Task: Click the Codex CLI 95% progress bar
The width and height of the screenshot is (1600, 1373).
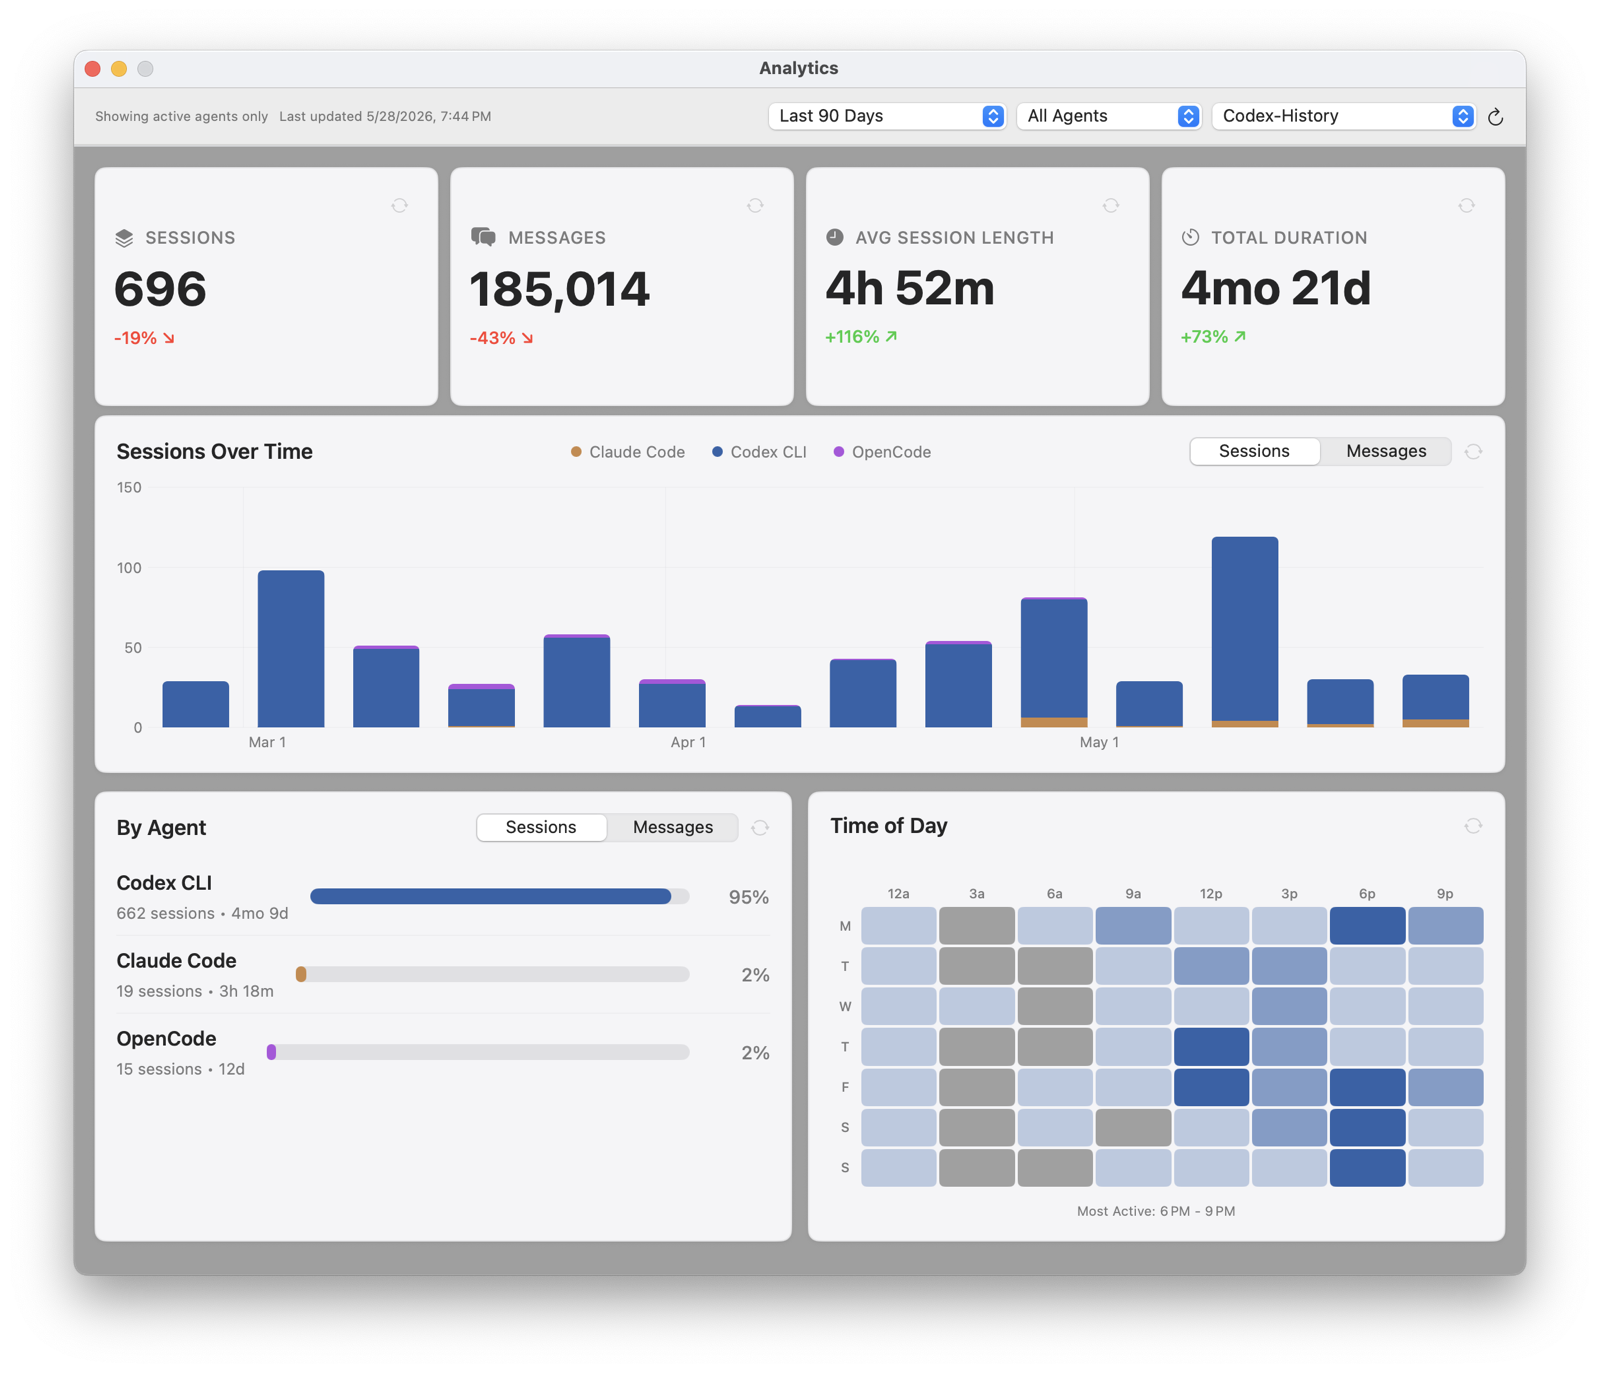Action: tap(499, 897)
